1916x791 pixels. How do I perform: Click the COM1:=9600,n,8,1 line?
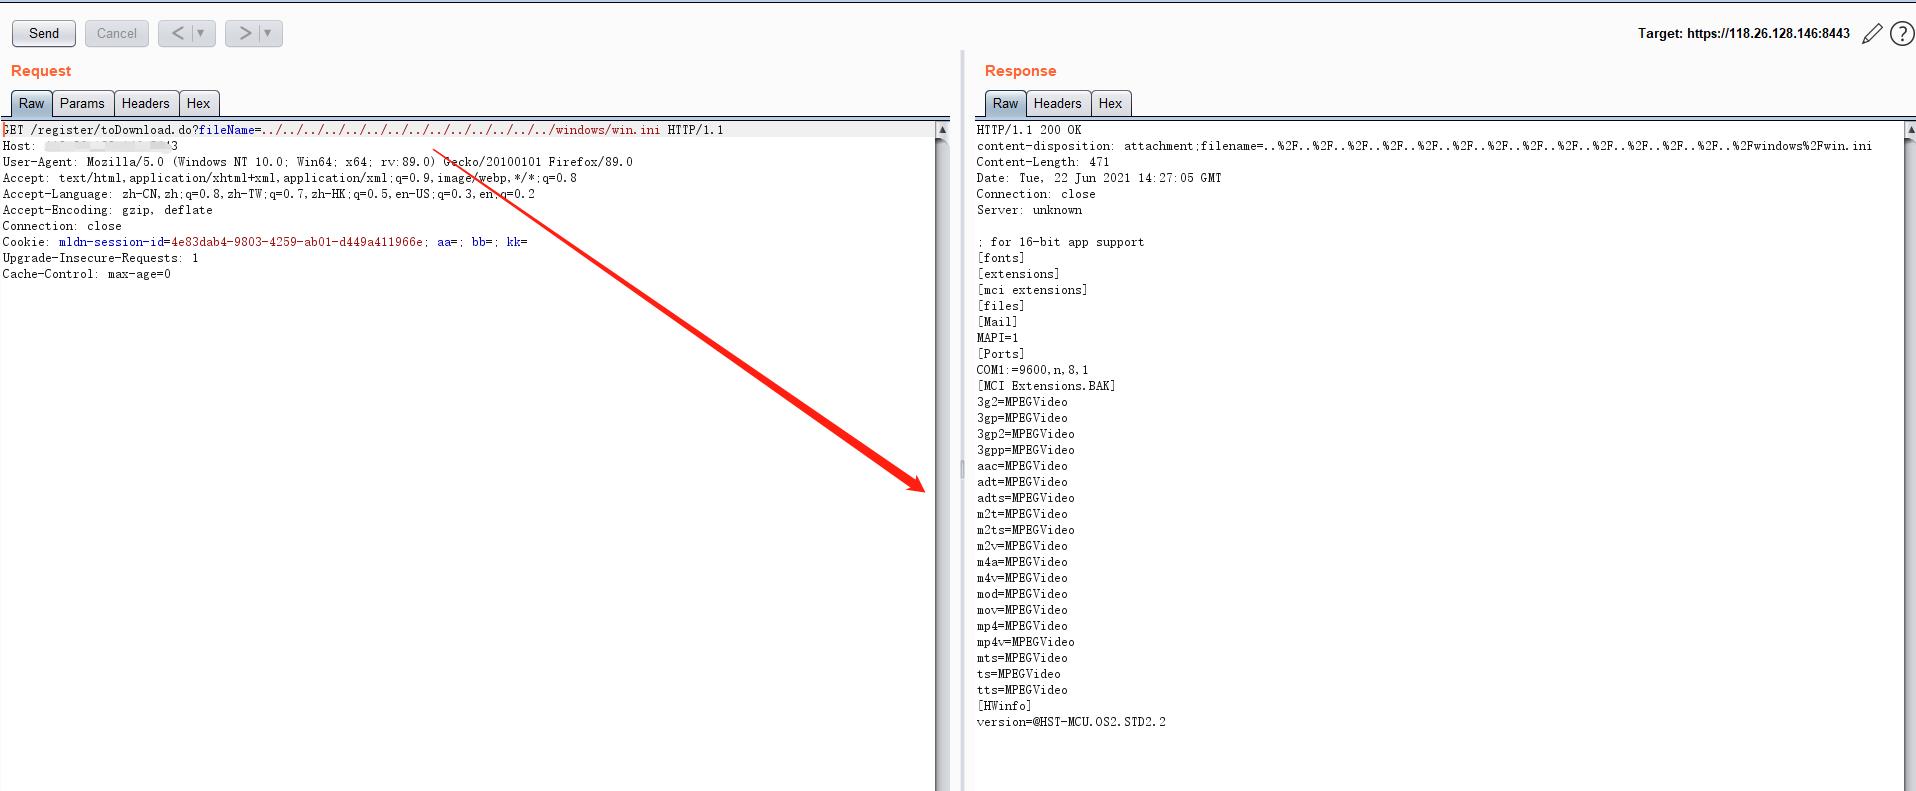[1033, 370]
